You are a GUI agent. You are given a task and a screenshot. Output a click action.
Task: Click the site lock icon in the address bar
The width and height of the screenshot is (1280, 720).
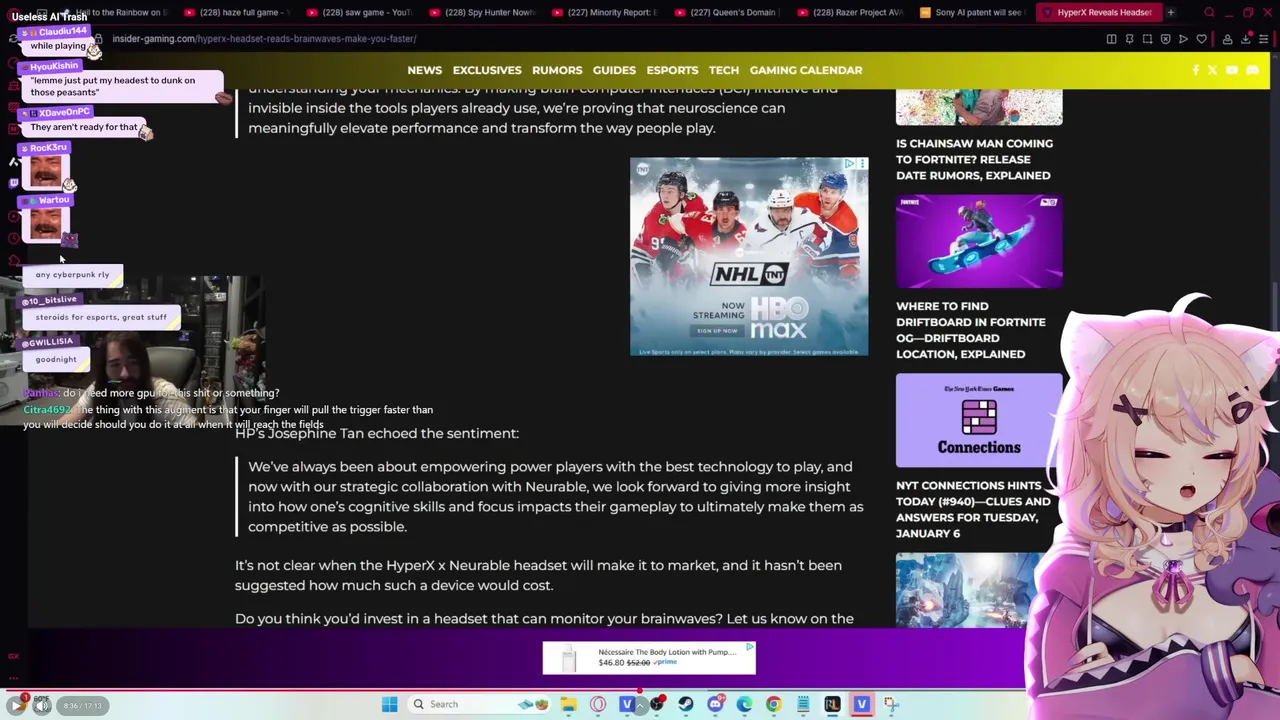(x=98, y=39)
